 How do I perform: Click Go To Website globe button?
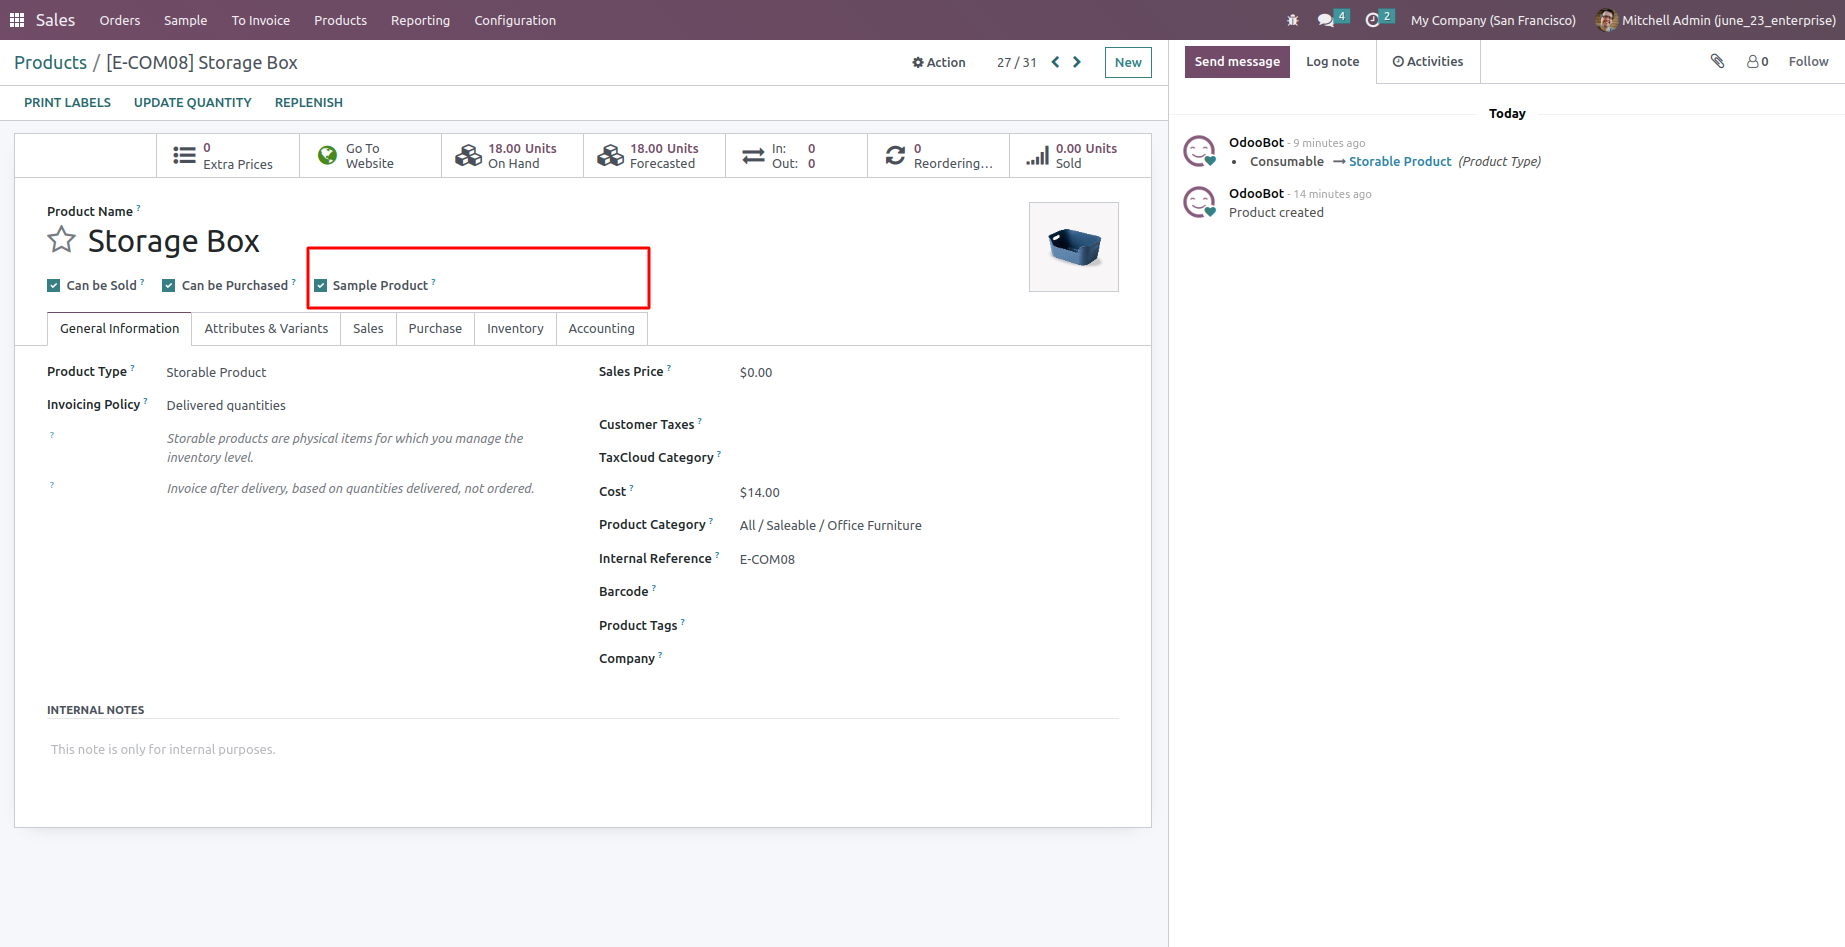370,156
